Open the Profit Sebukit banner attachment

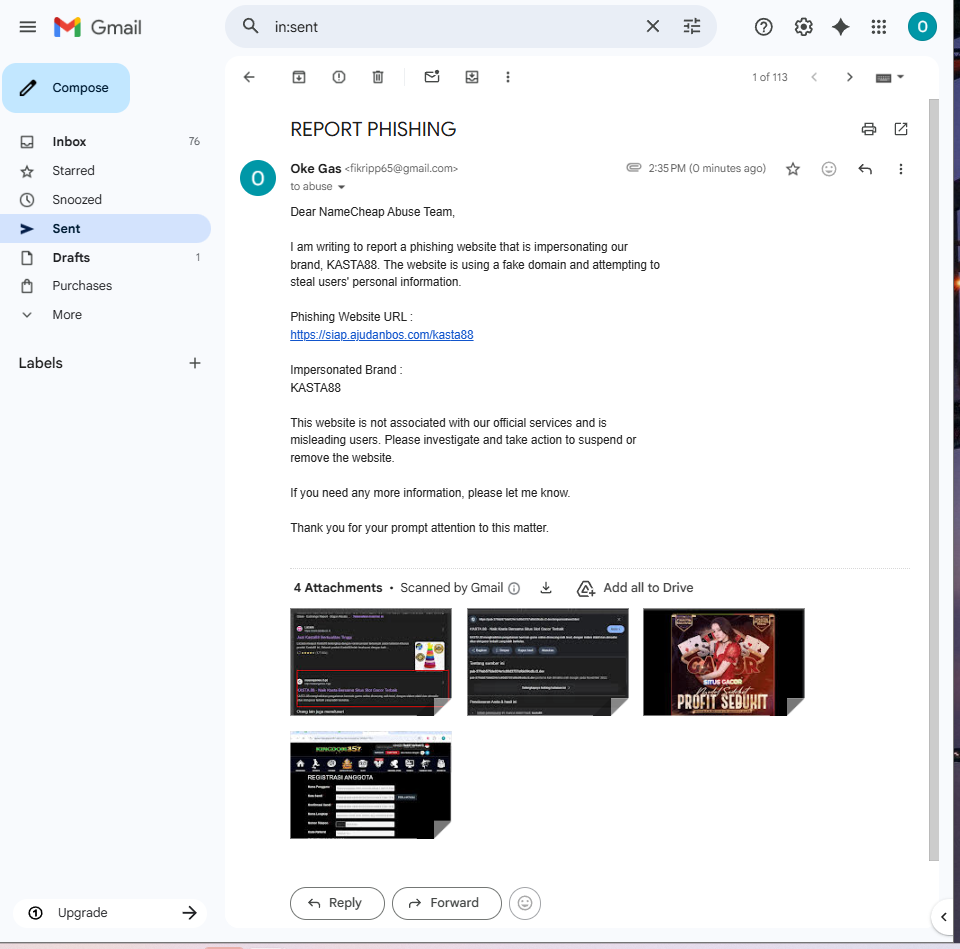coord(724,662)
